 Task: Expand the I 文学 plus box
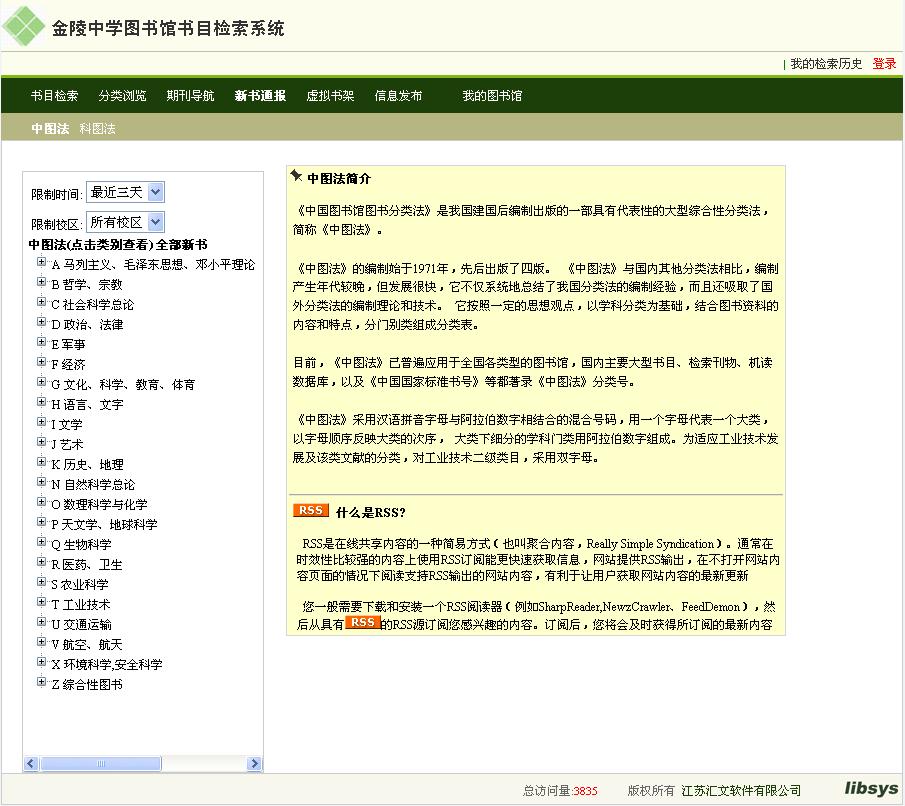(41, 421)
